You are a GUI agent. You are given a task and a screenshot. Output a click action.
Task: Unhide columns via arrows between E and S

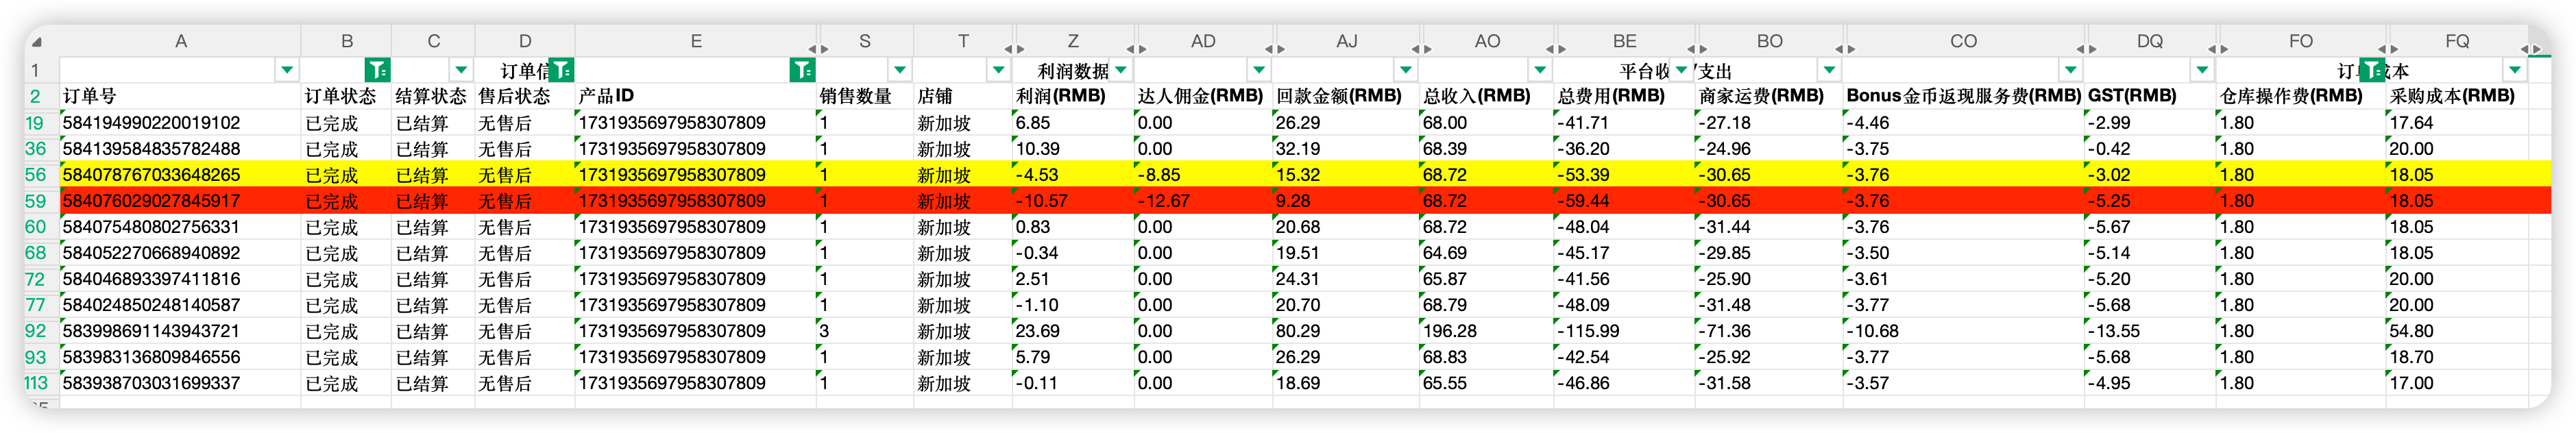818,48
